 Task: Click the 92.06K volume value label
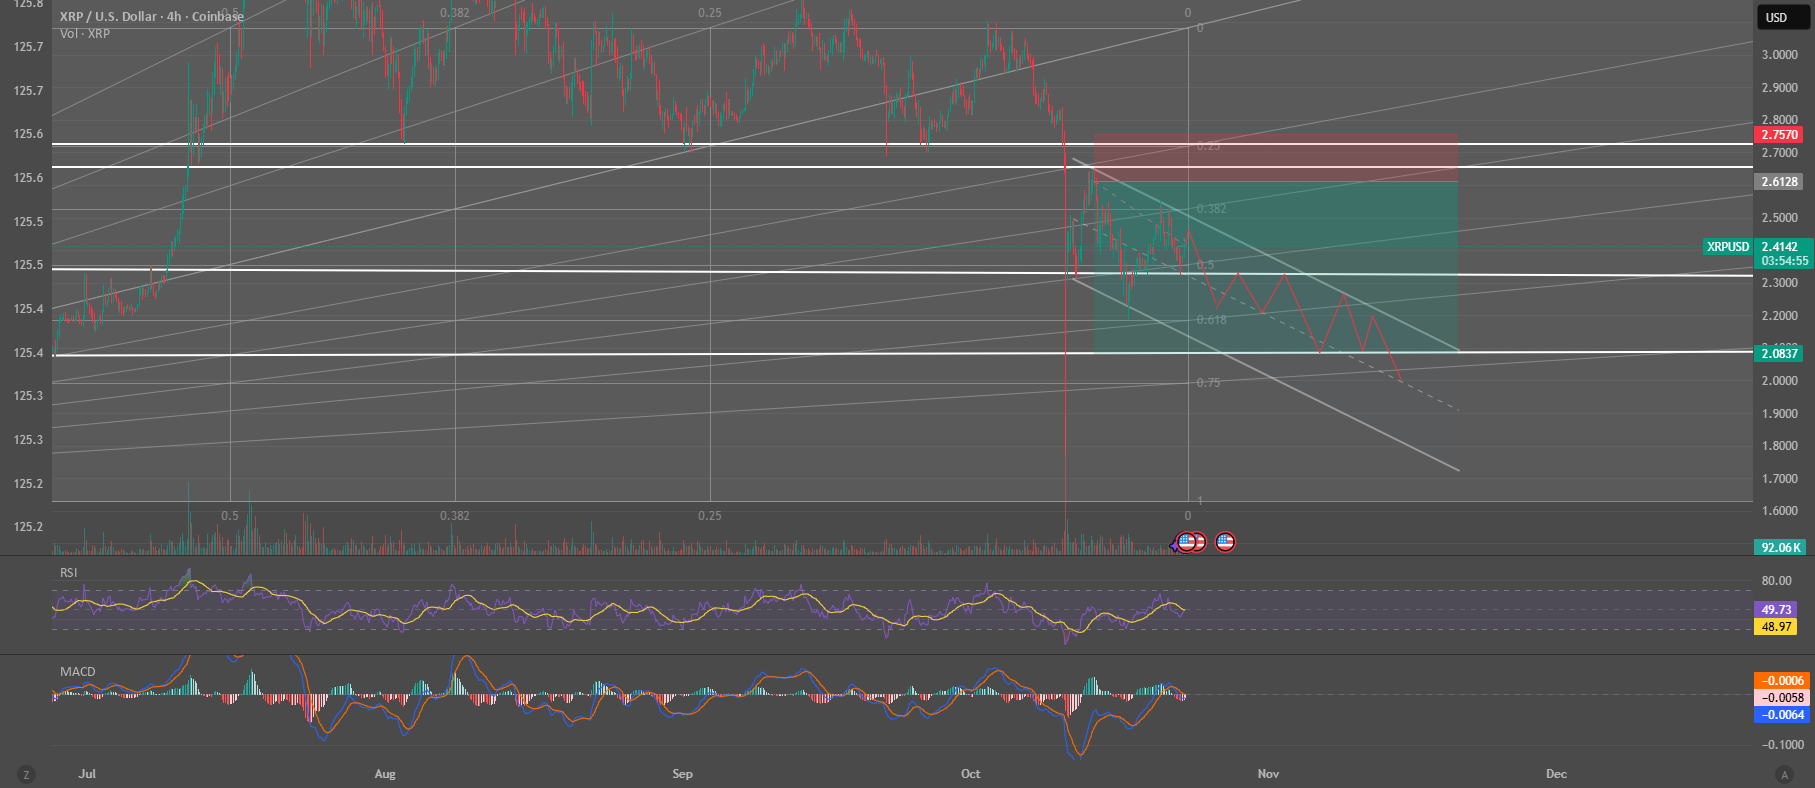click(x=1779, y=548)
